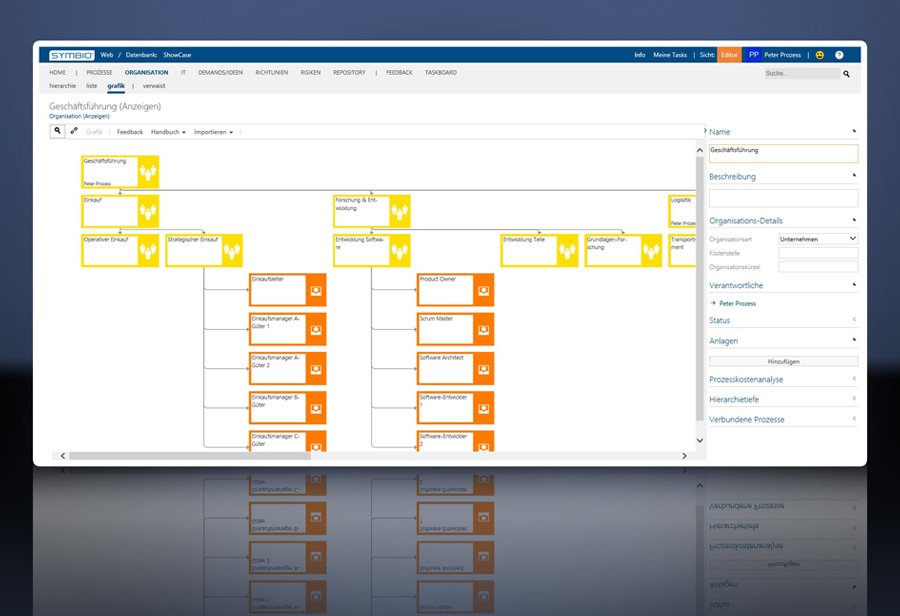This screenshot has width=900, height=616.
Task: Click Feedback in the diagram toolbar
Action: [130, 132]
